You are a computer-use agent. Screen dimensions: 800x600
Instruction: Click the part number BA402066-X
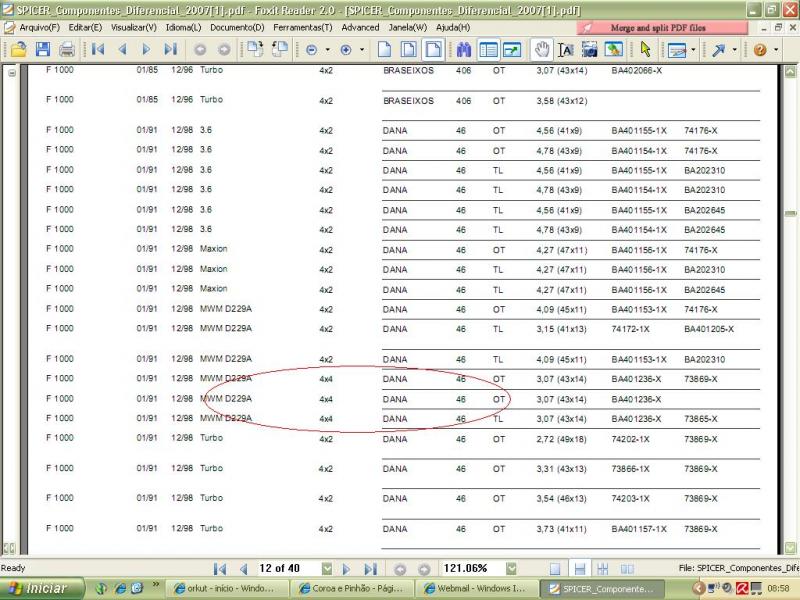(636, 70)
